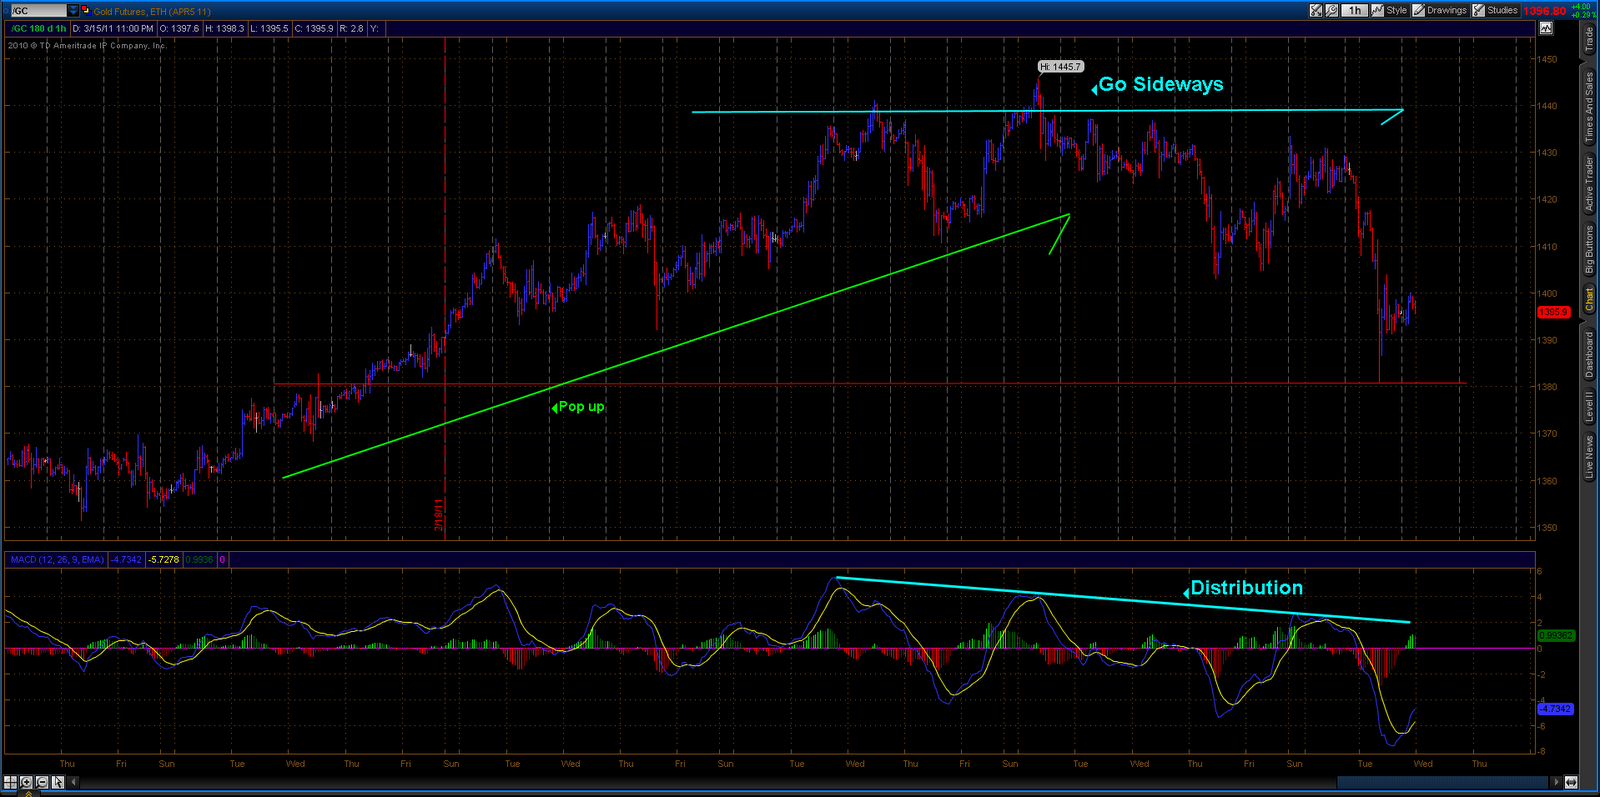The image size is (1600, 797).
Task: Select the Chart sidebar tab
Action: tap(1589, 300)
